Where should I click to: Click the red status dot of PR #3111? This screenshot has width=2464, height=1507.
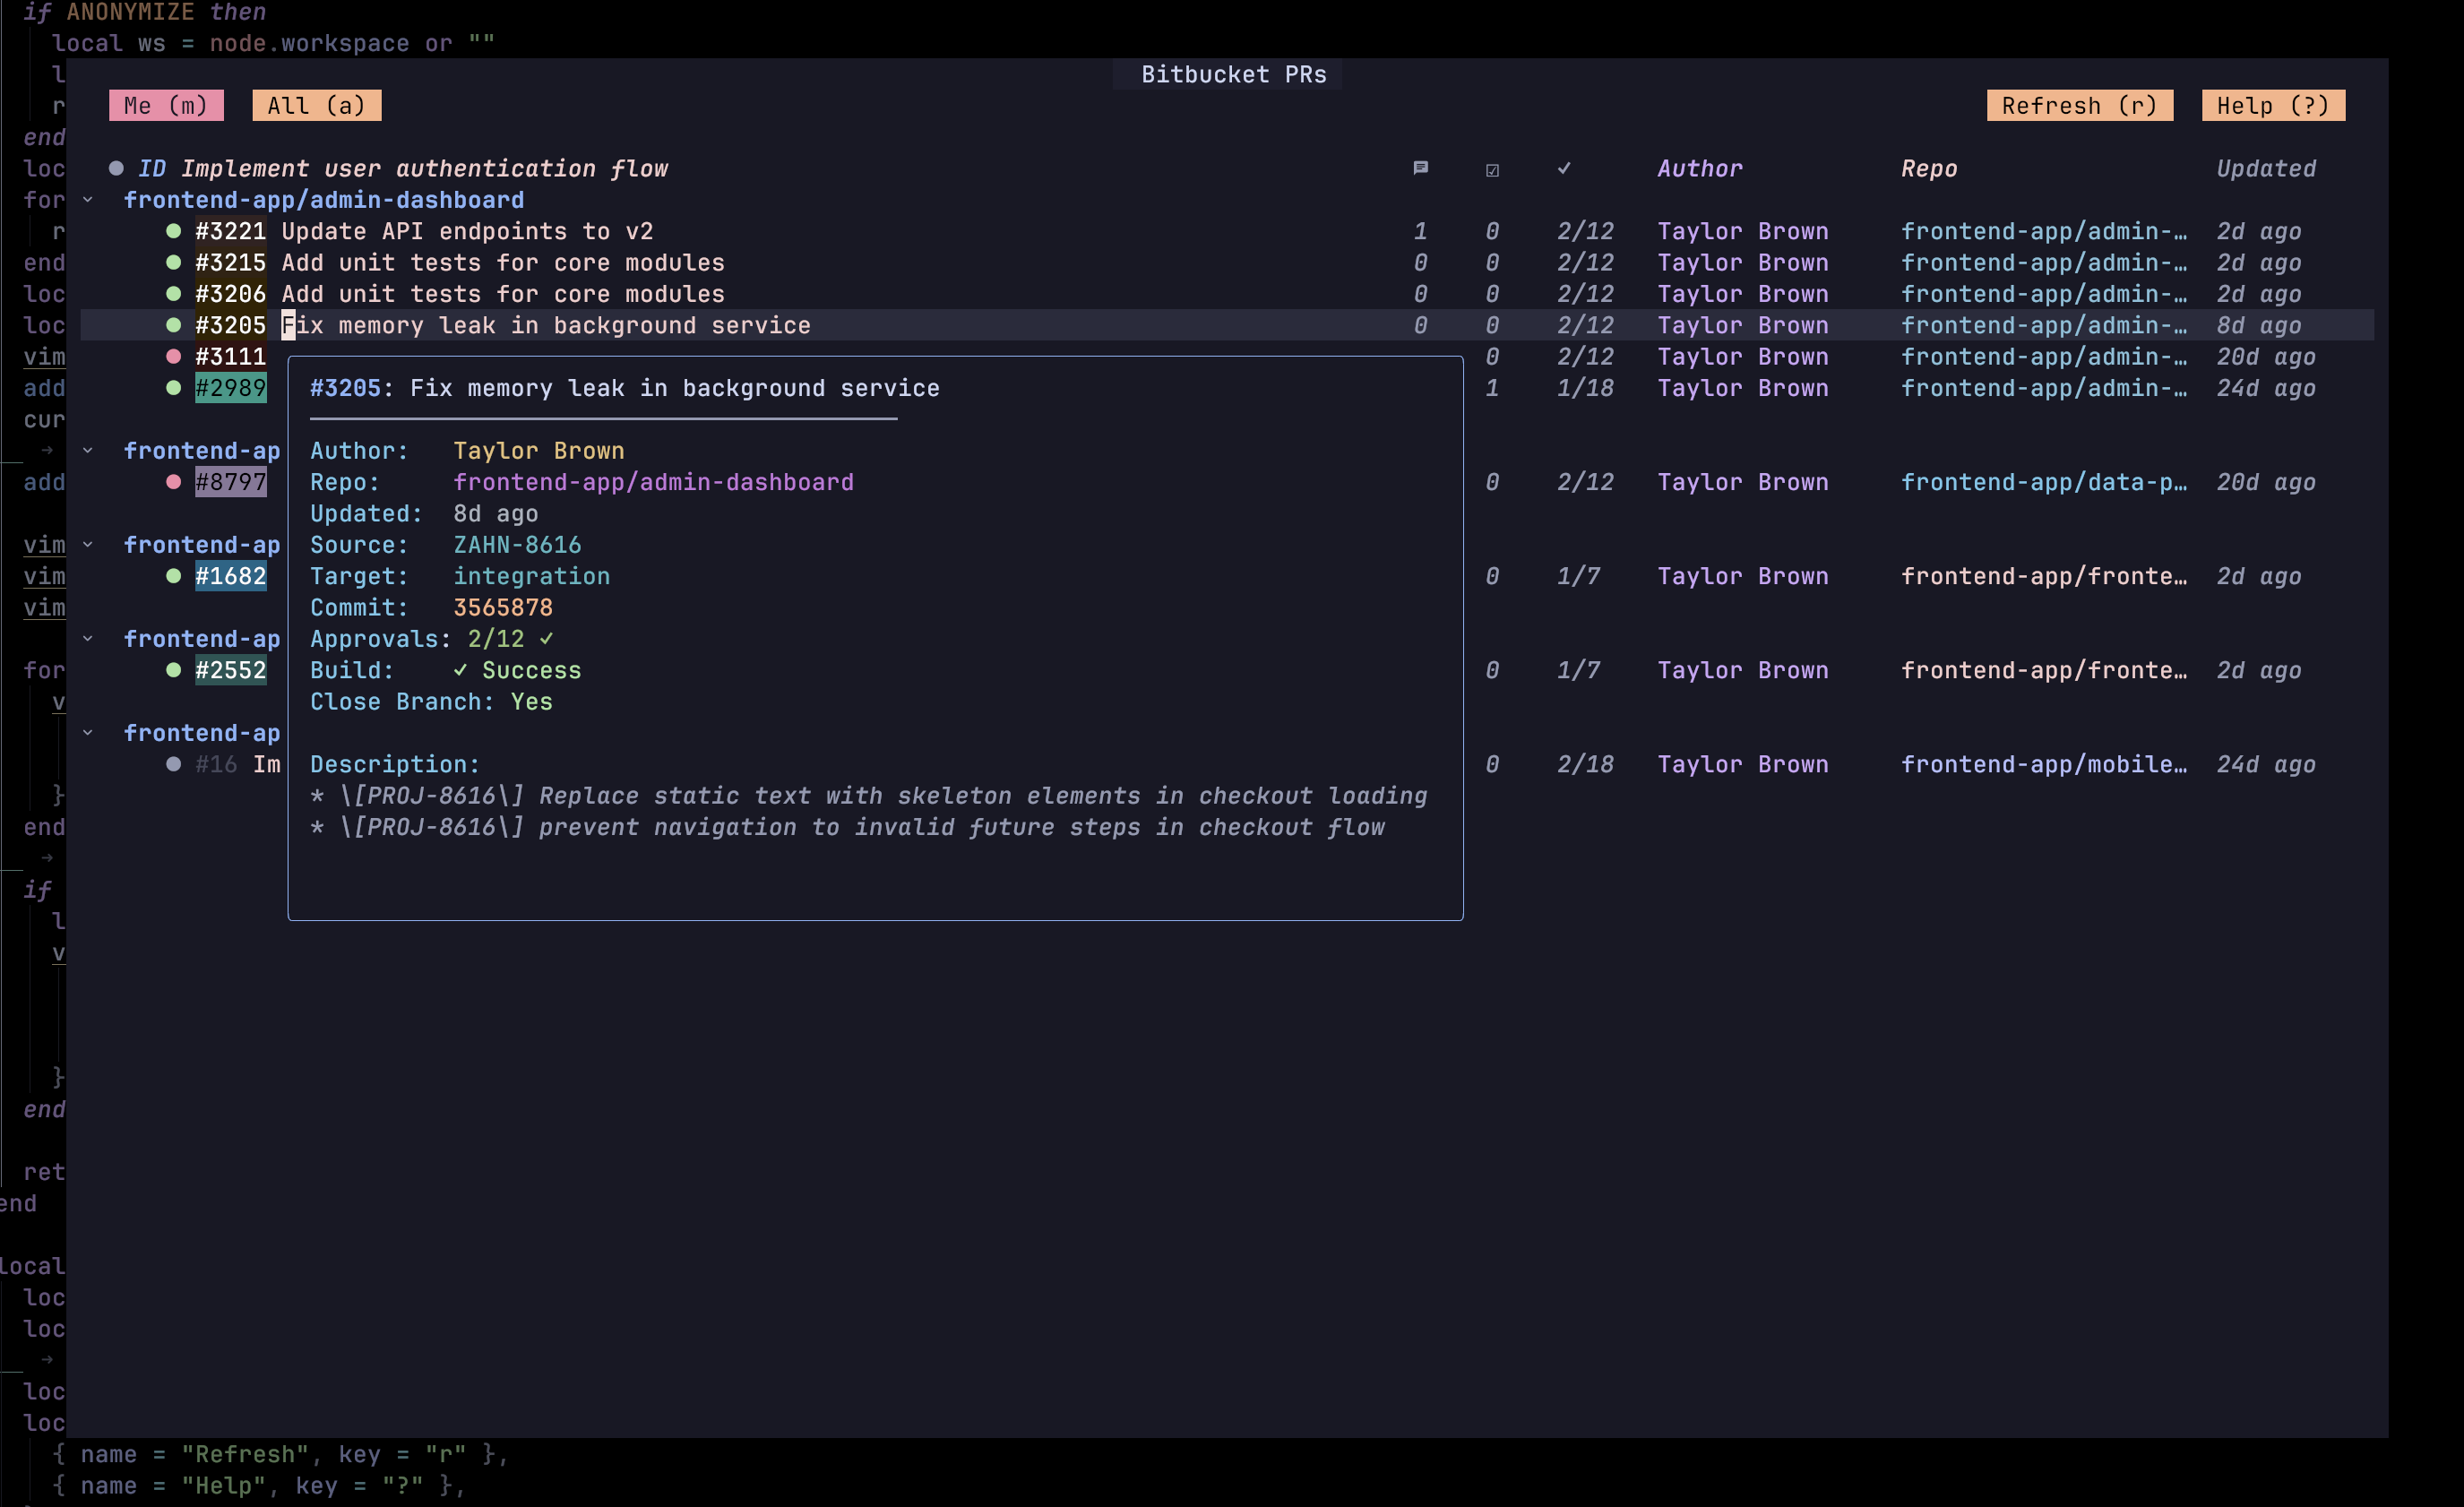(173, 356)
